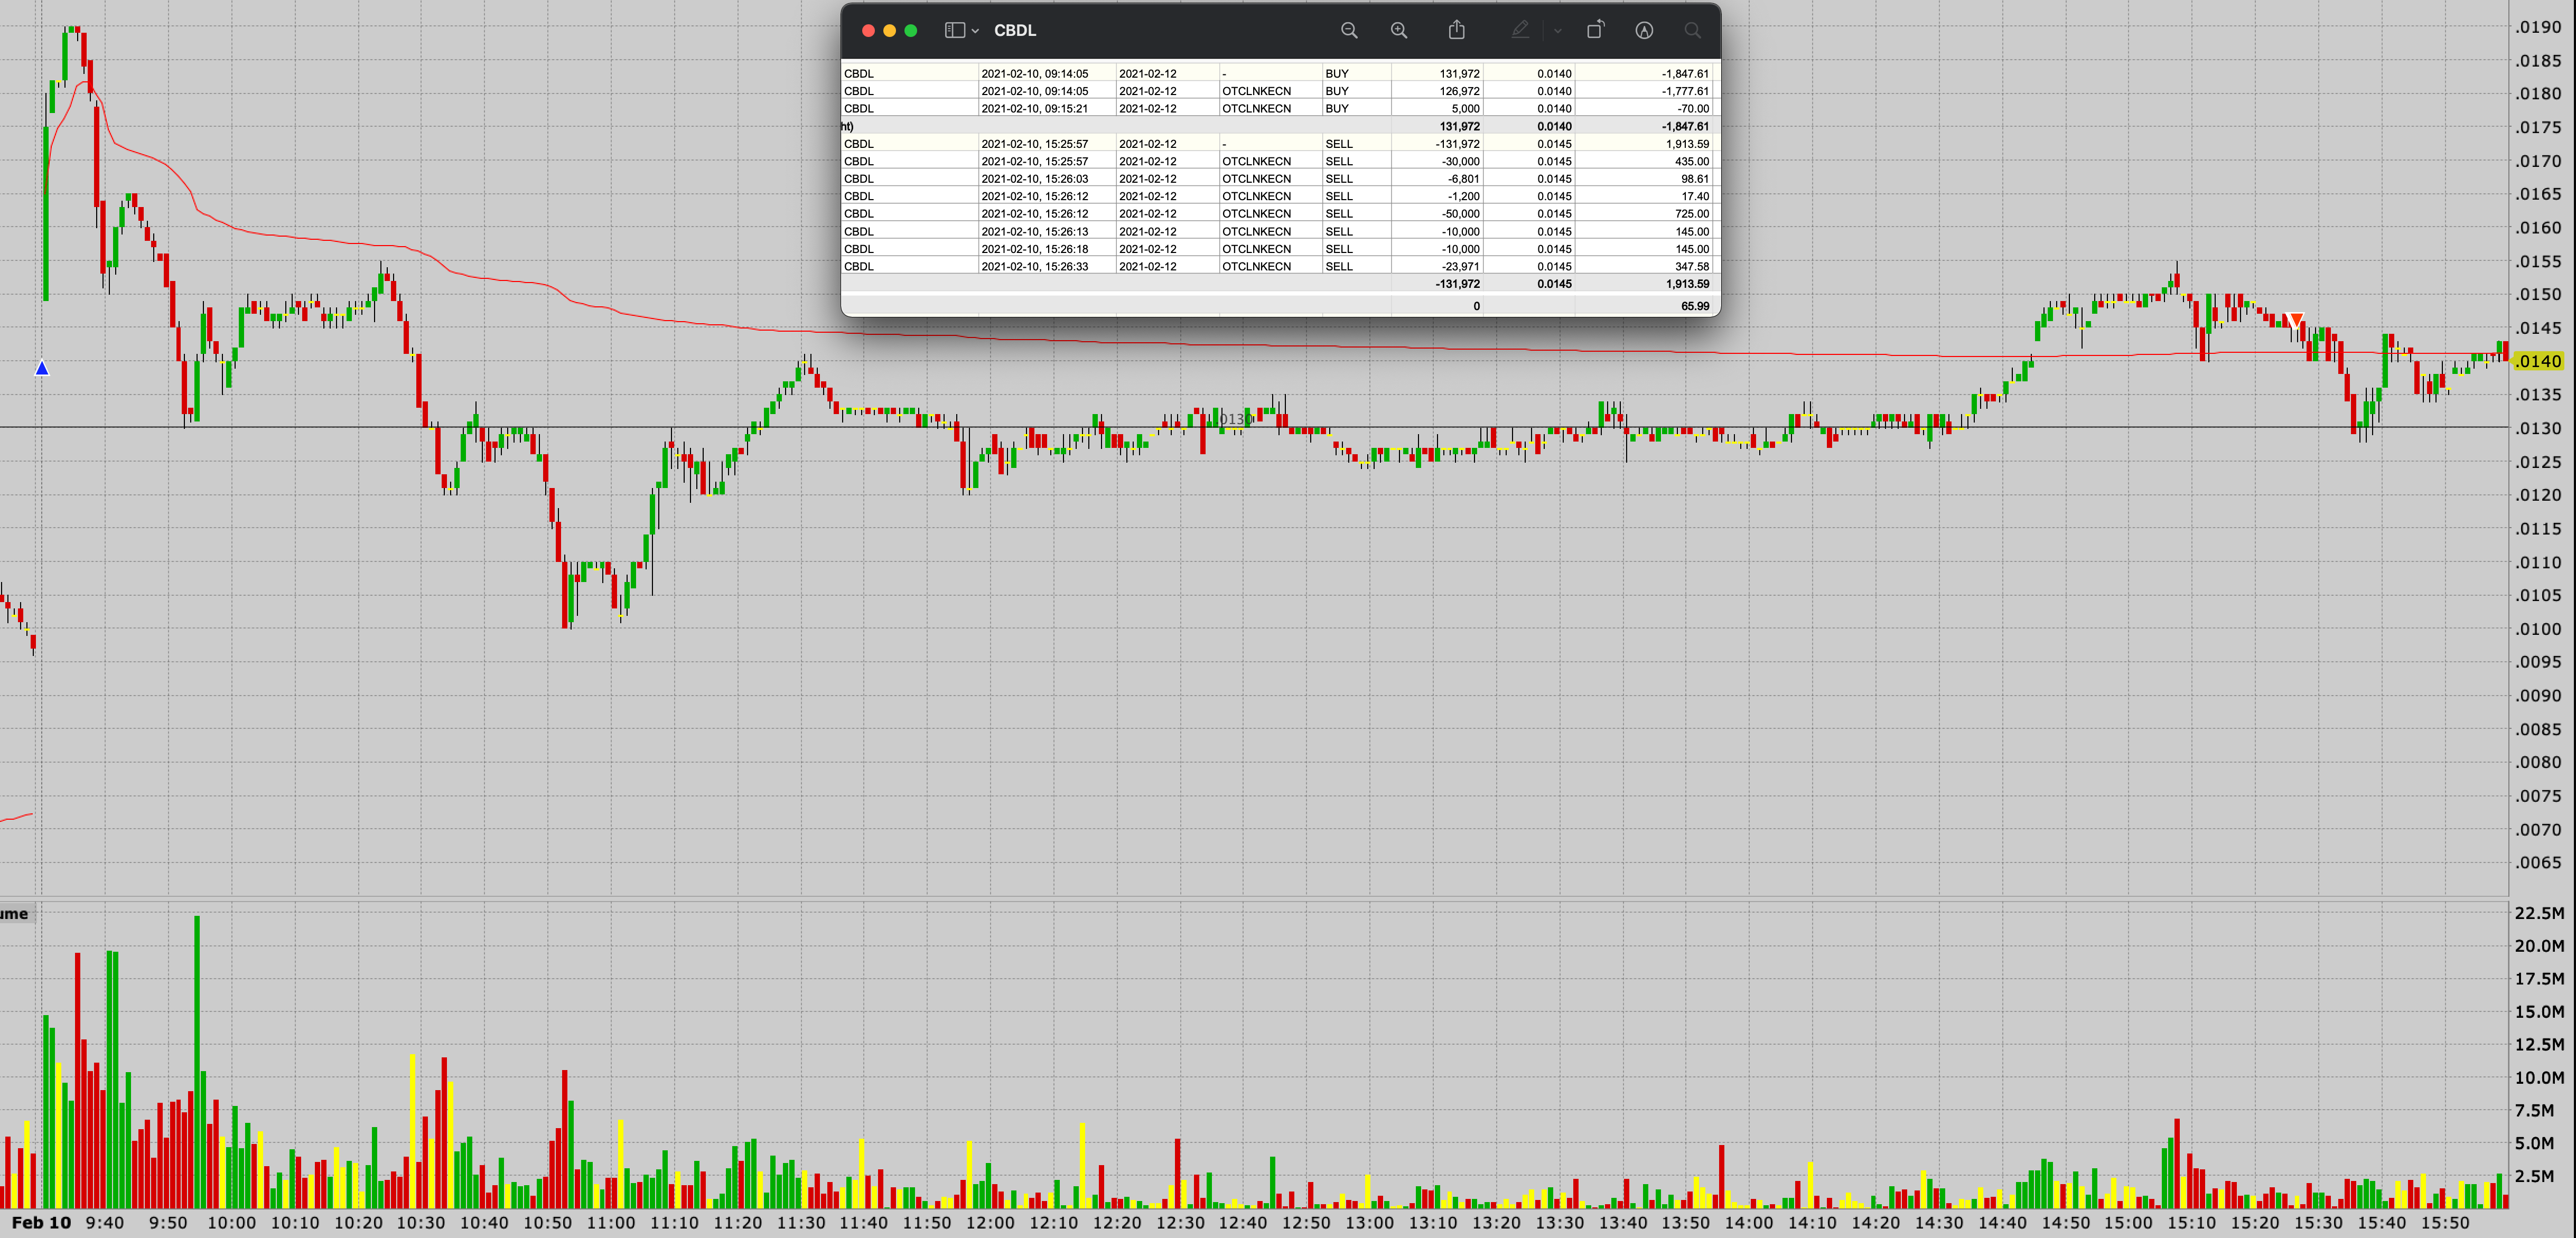Click the CBDL window title
This screenshot has height=1238, width=2576.
[x=1015, y=30]
